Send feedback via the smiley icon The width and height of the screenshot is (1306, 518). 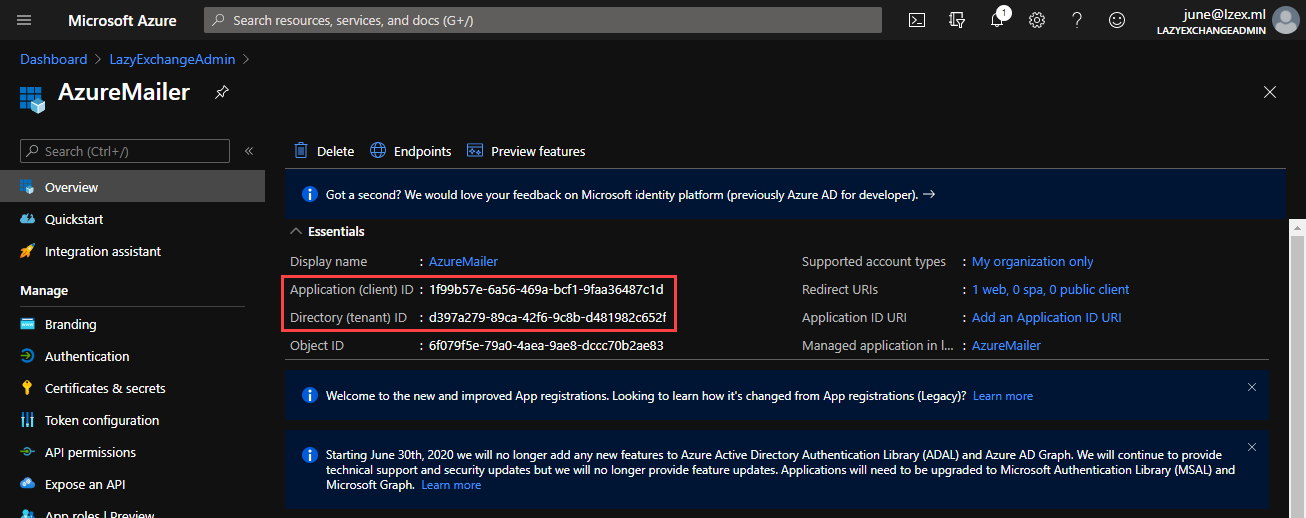(1117, 20)
